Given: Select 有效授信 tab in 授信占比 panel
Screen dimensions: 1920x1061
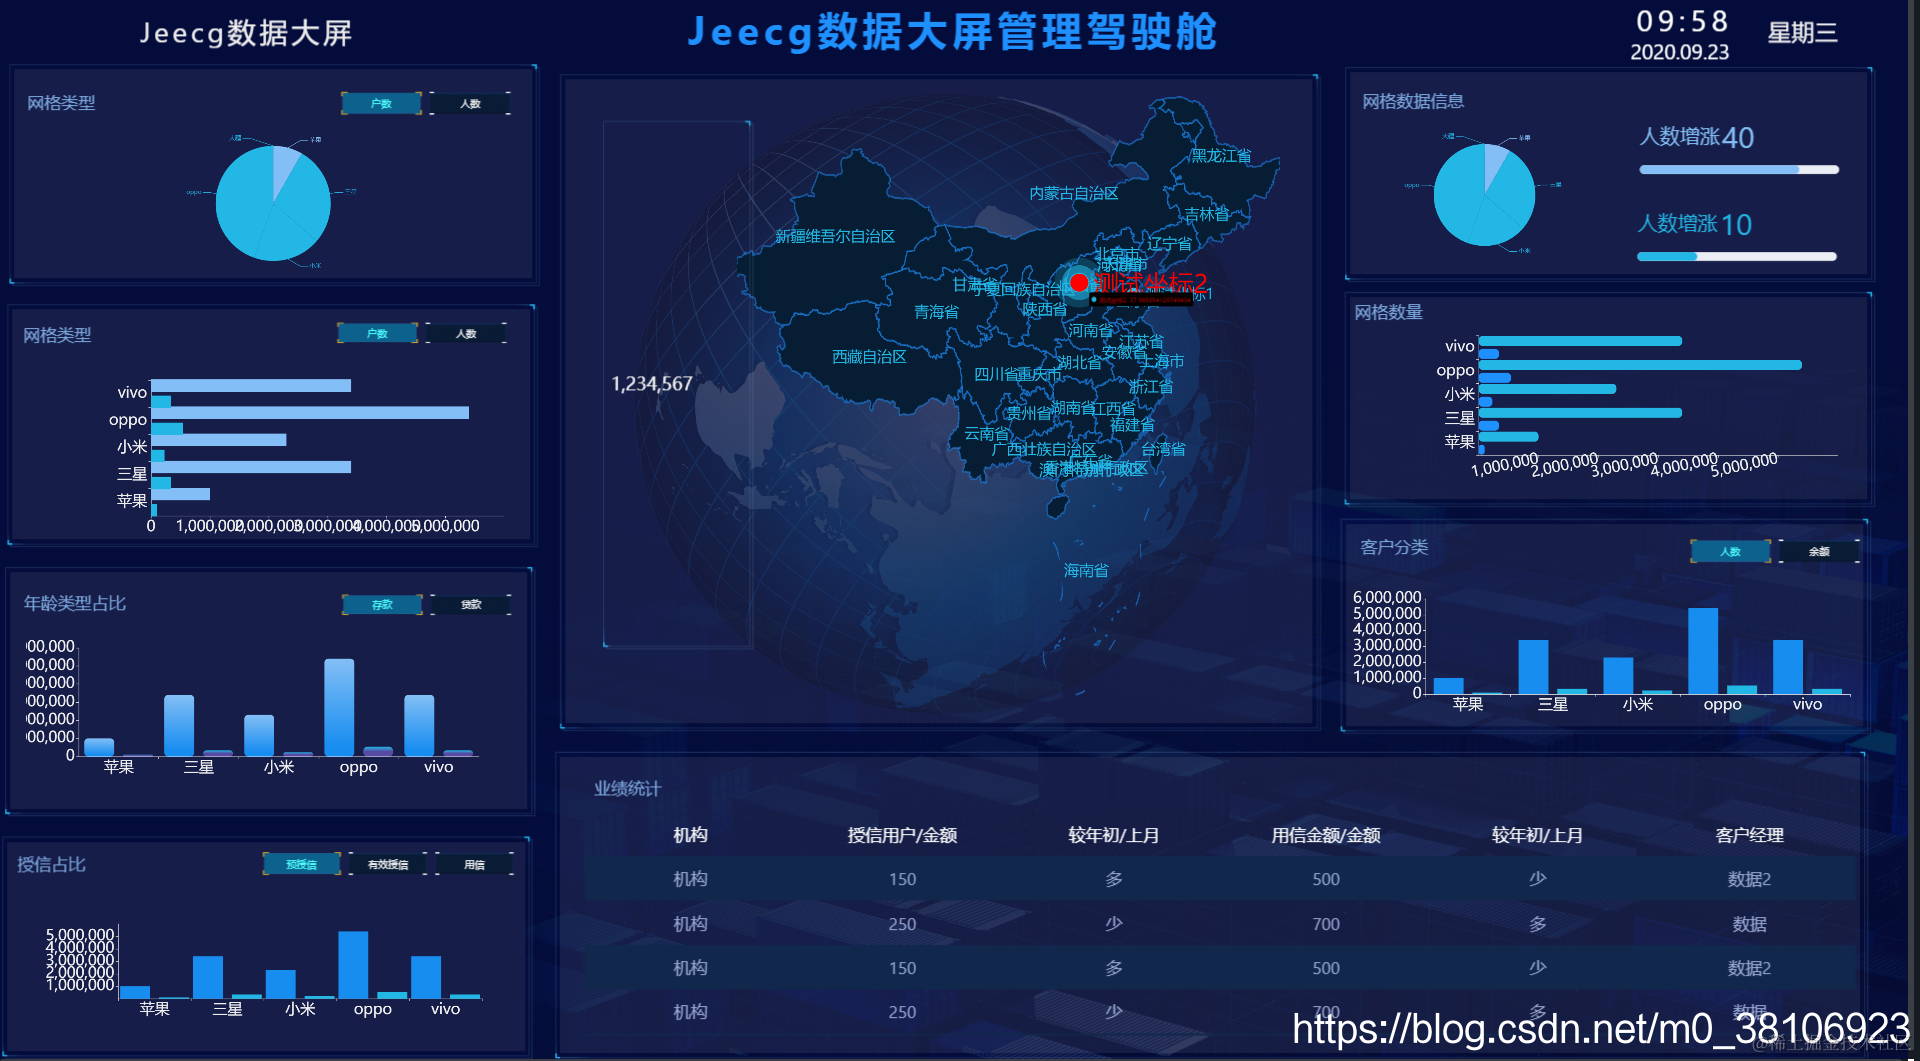Looking at the screenshot, I should [x=388, y=864].
